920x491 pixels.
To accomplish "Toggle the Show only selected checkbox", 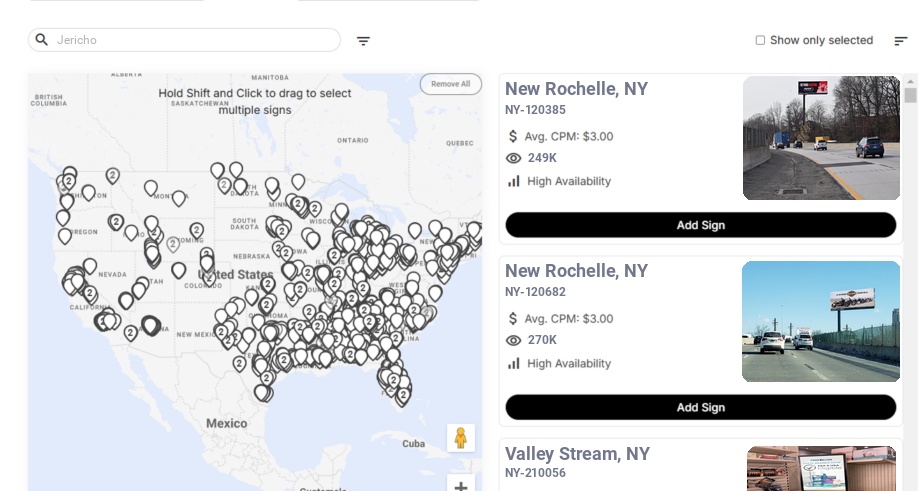I will pyautogui.click(x=760, y=41).
